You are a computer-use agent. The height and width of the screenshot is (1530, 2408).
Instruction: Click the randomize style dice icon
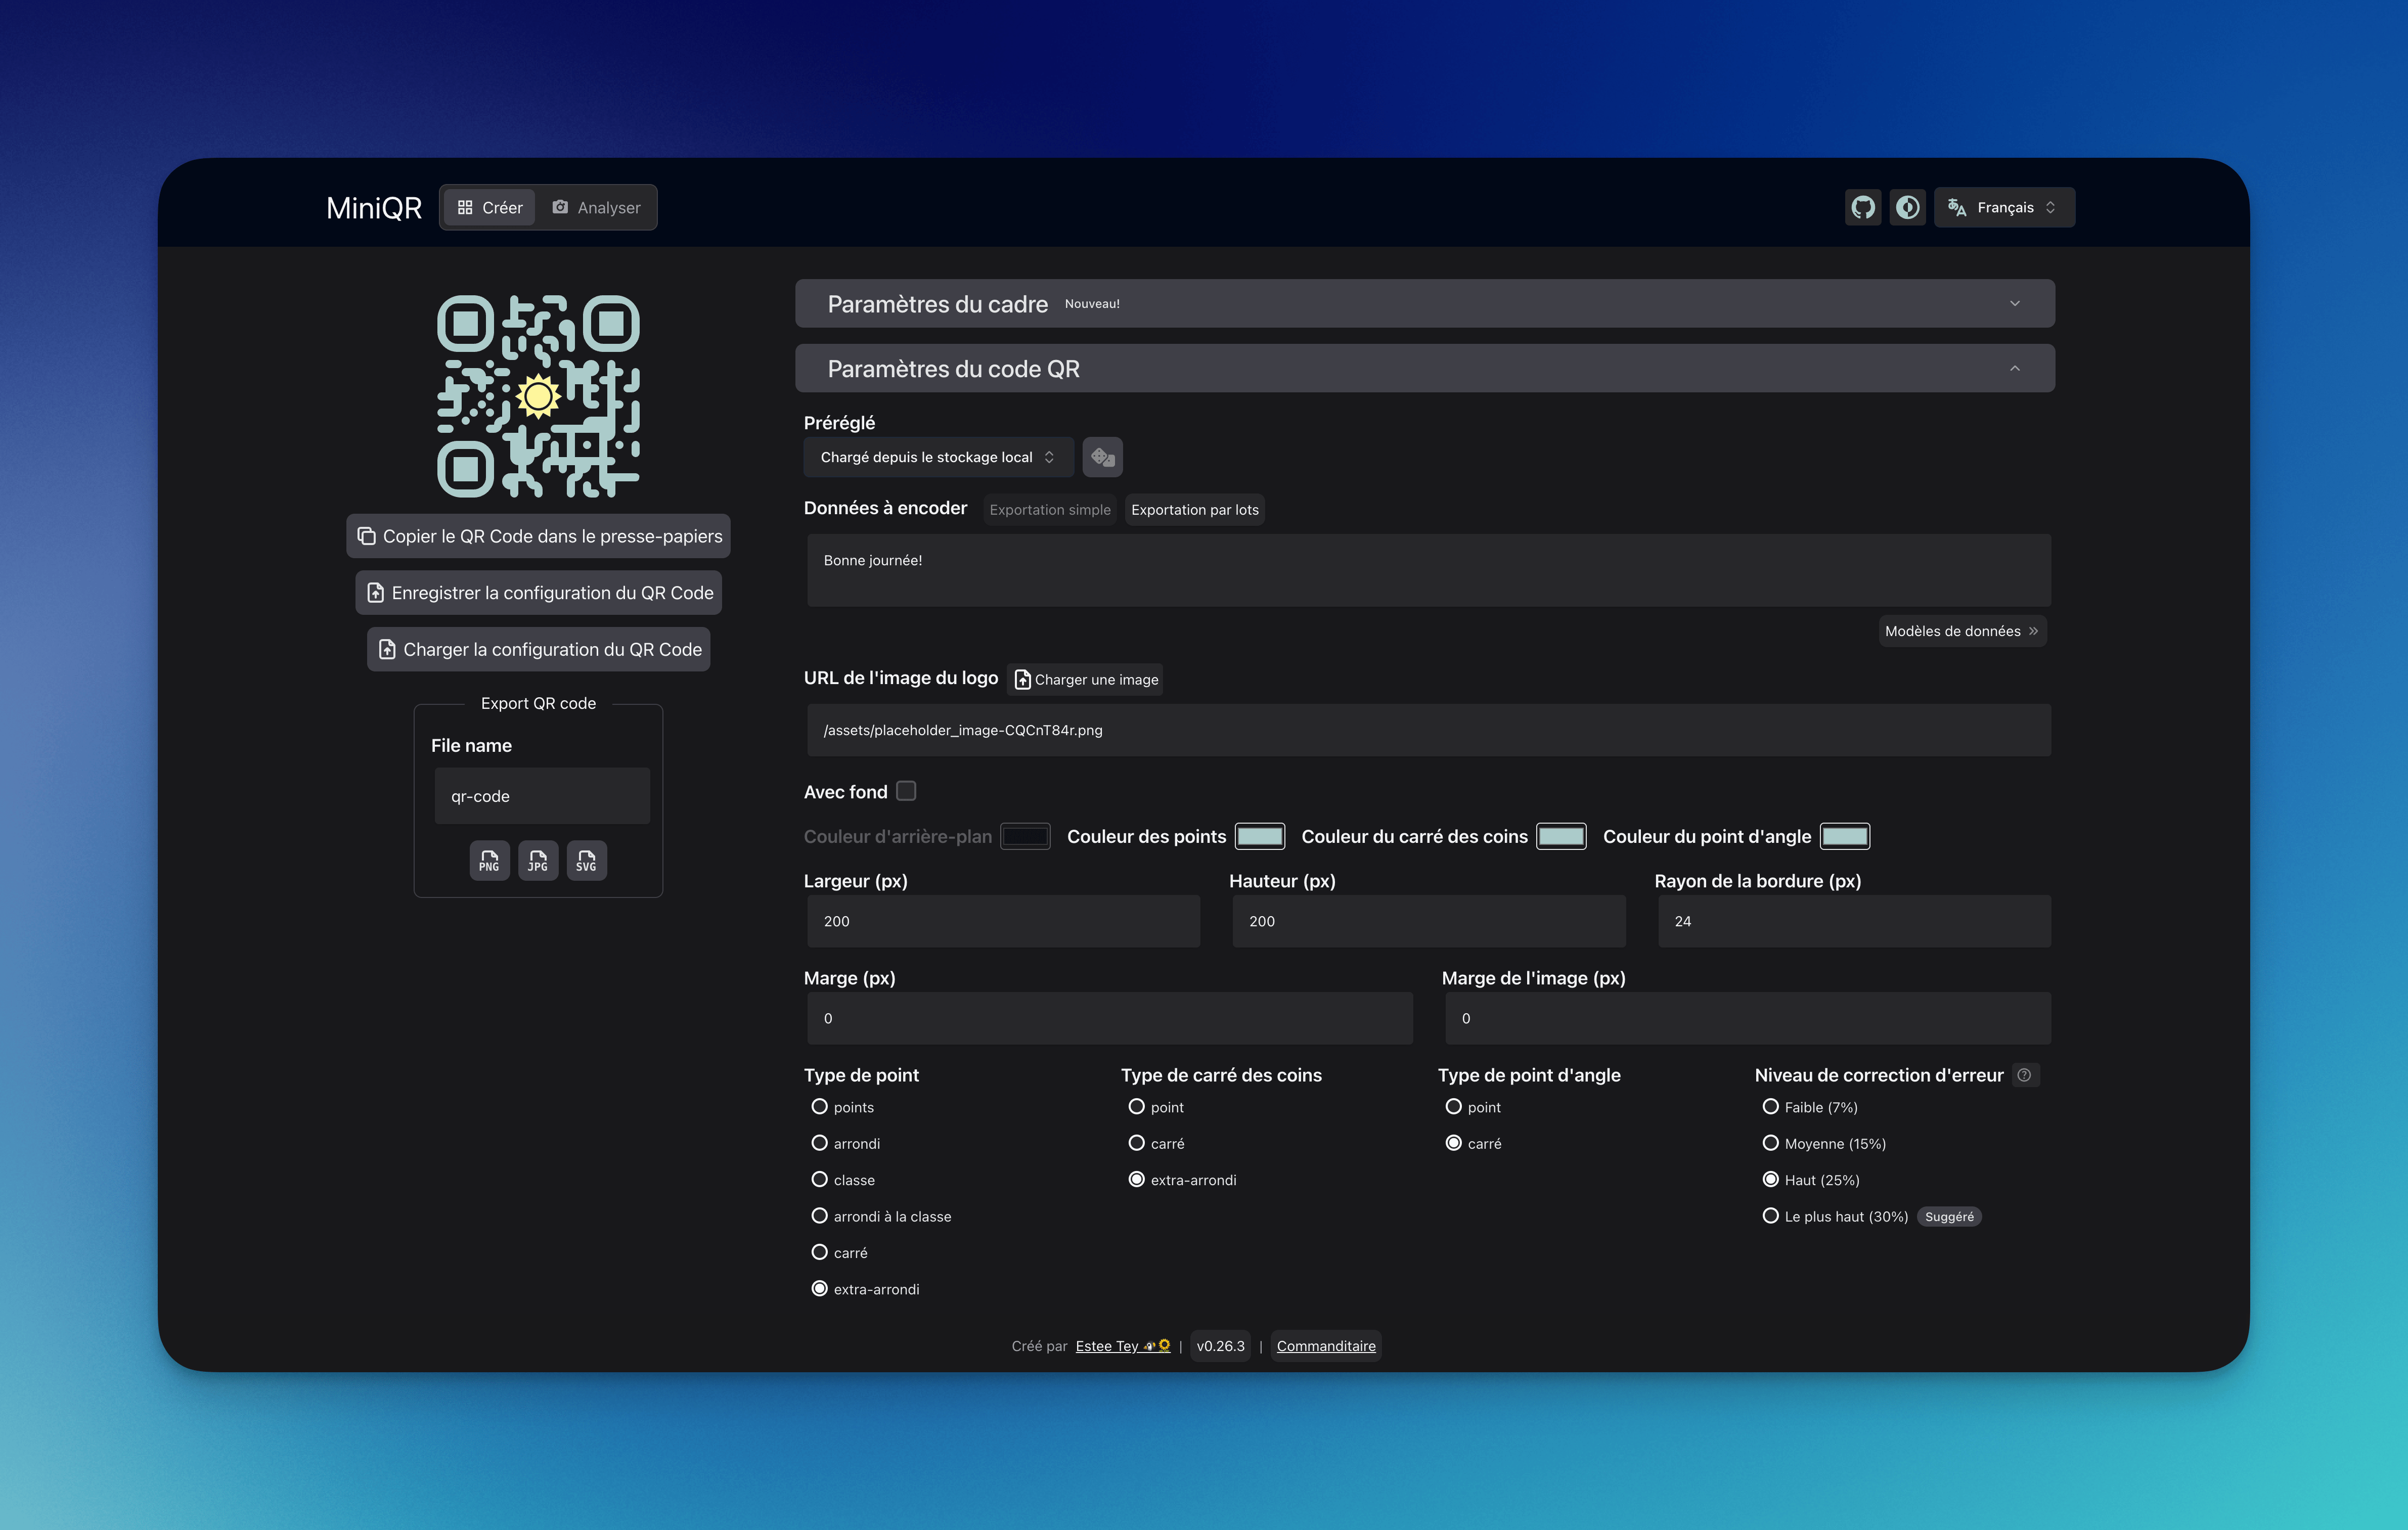(1102, 457)
